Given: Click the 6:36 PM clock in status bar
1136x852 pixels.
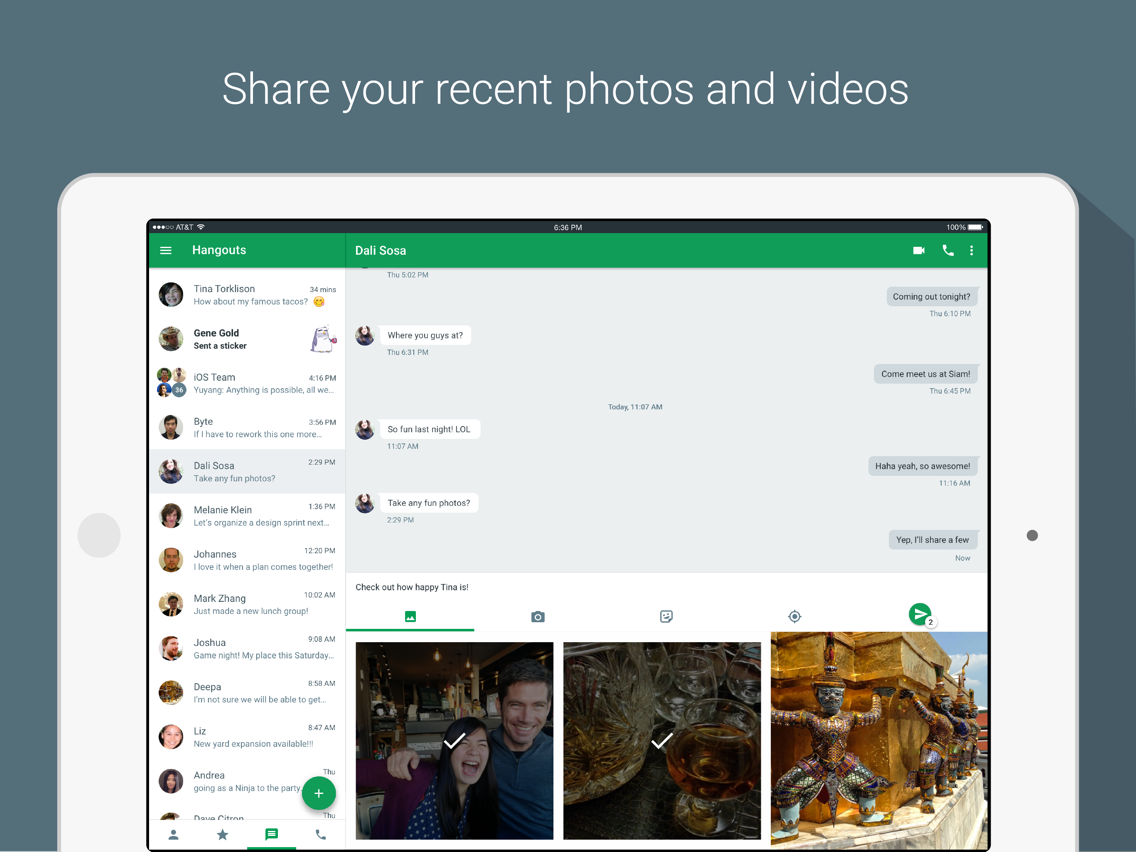Looking at the screenshot, I should (x=568, y=227).
